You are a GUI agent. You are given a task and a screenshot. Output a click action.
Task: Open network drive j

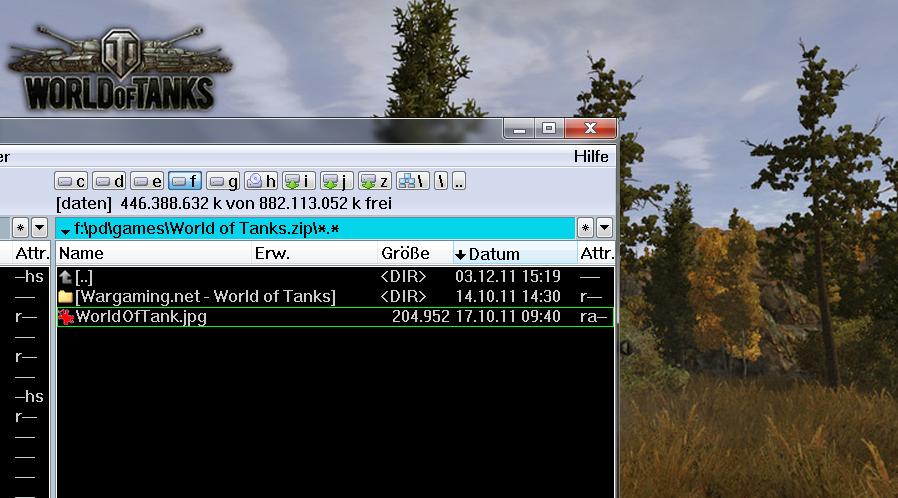tap(336, 181)
